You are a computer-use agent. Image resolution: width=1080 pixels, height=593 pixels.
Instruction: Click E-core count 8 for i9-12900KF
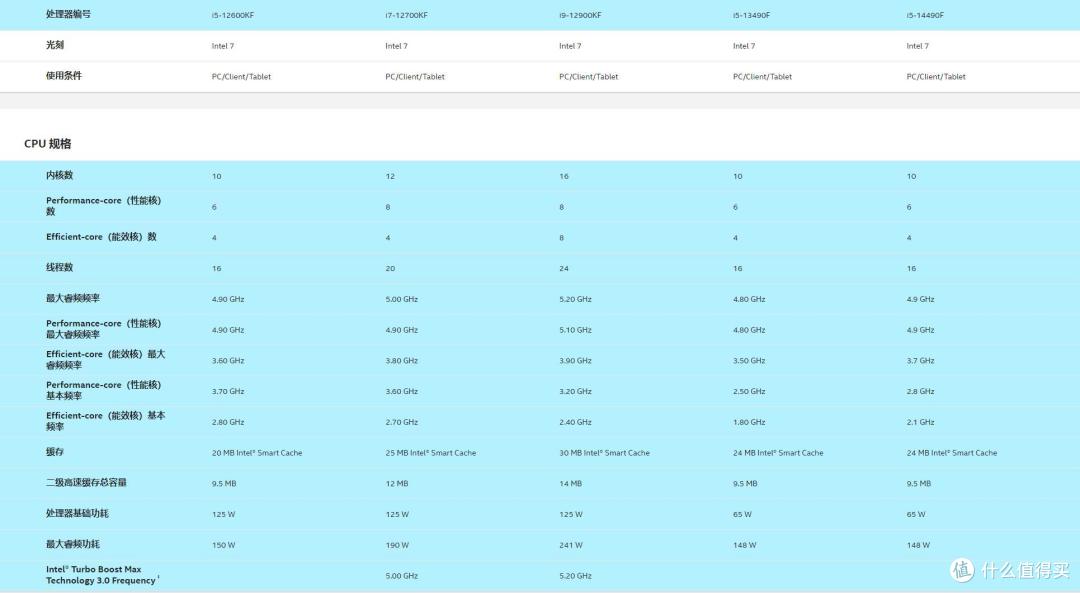tap(561, 238)
